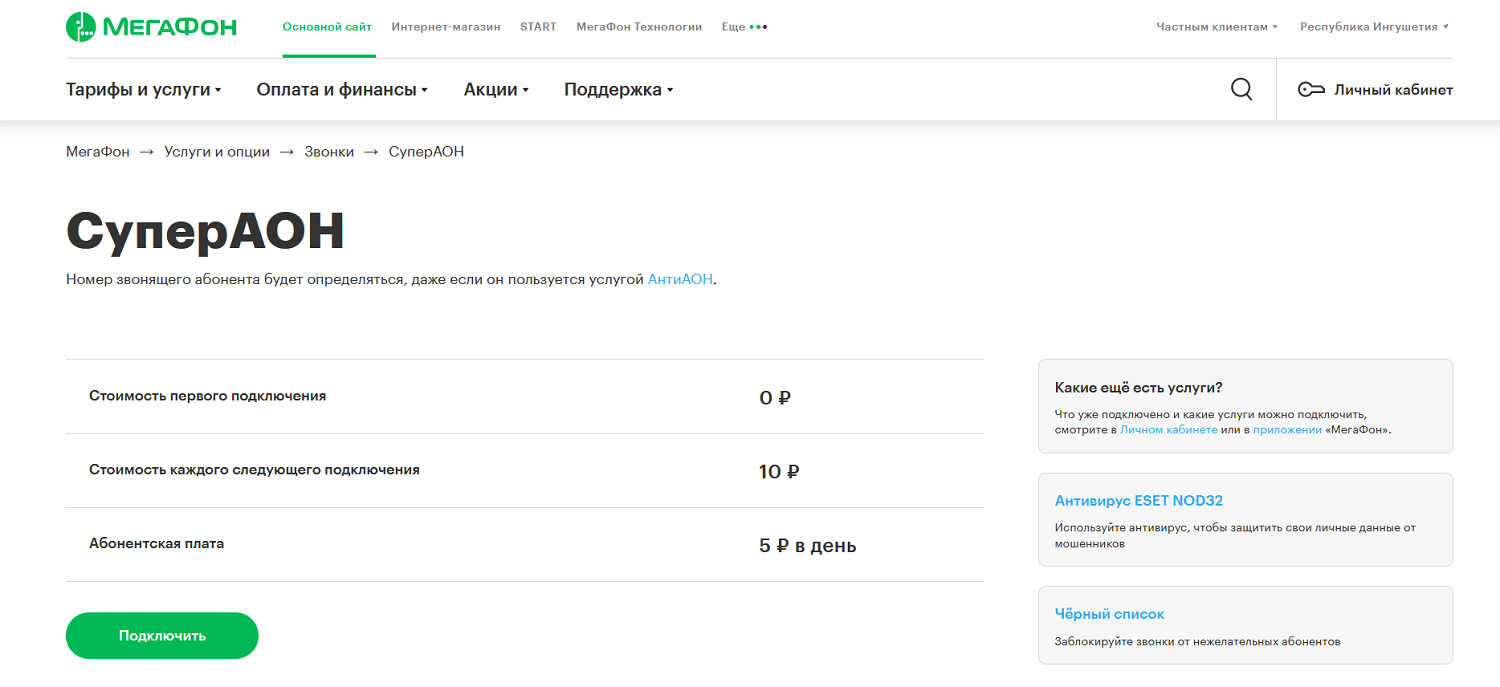This screenshot has width=1500, height=687.
Task: Open the Чёрный список card link
Action: [x=1110, y=614]
